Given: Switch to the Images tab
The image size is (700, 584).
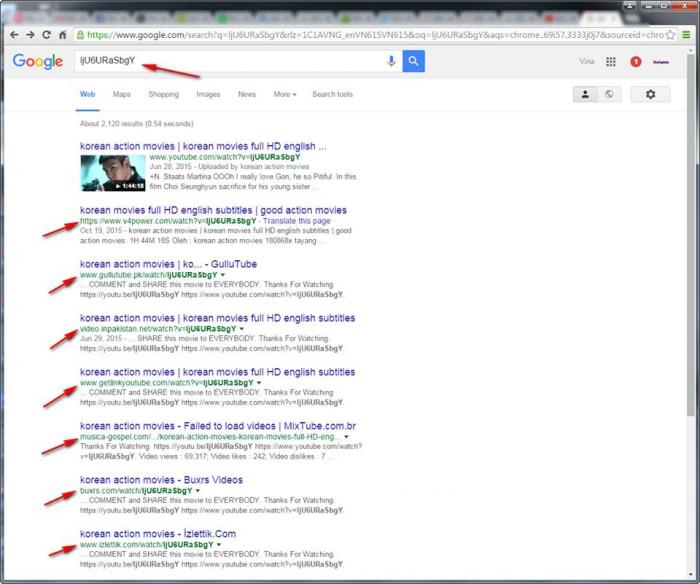Looking at the screenshot, I should [x=208, y=94].
